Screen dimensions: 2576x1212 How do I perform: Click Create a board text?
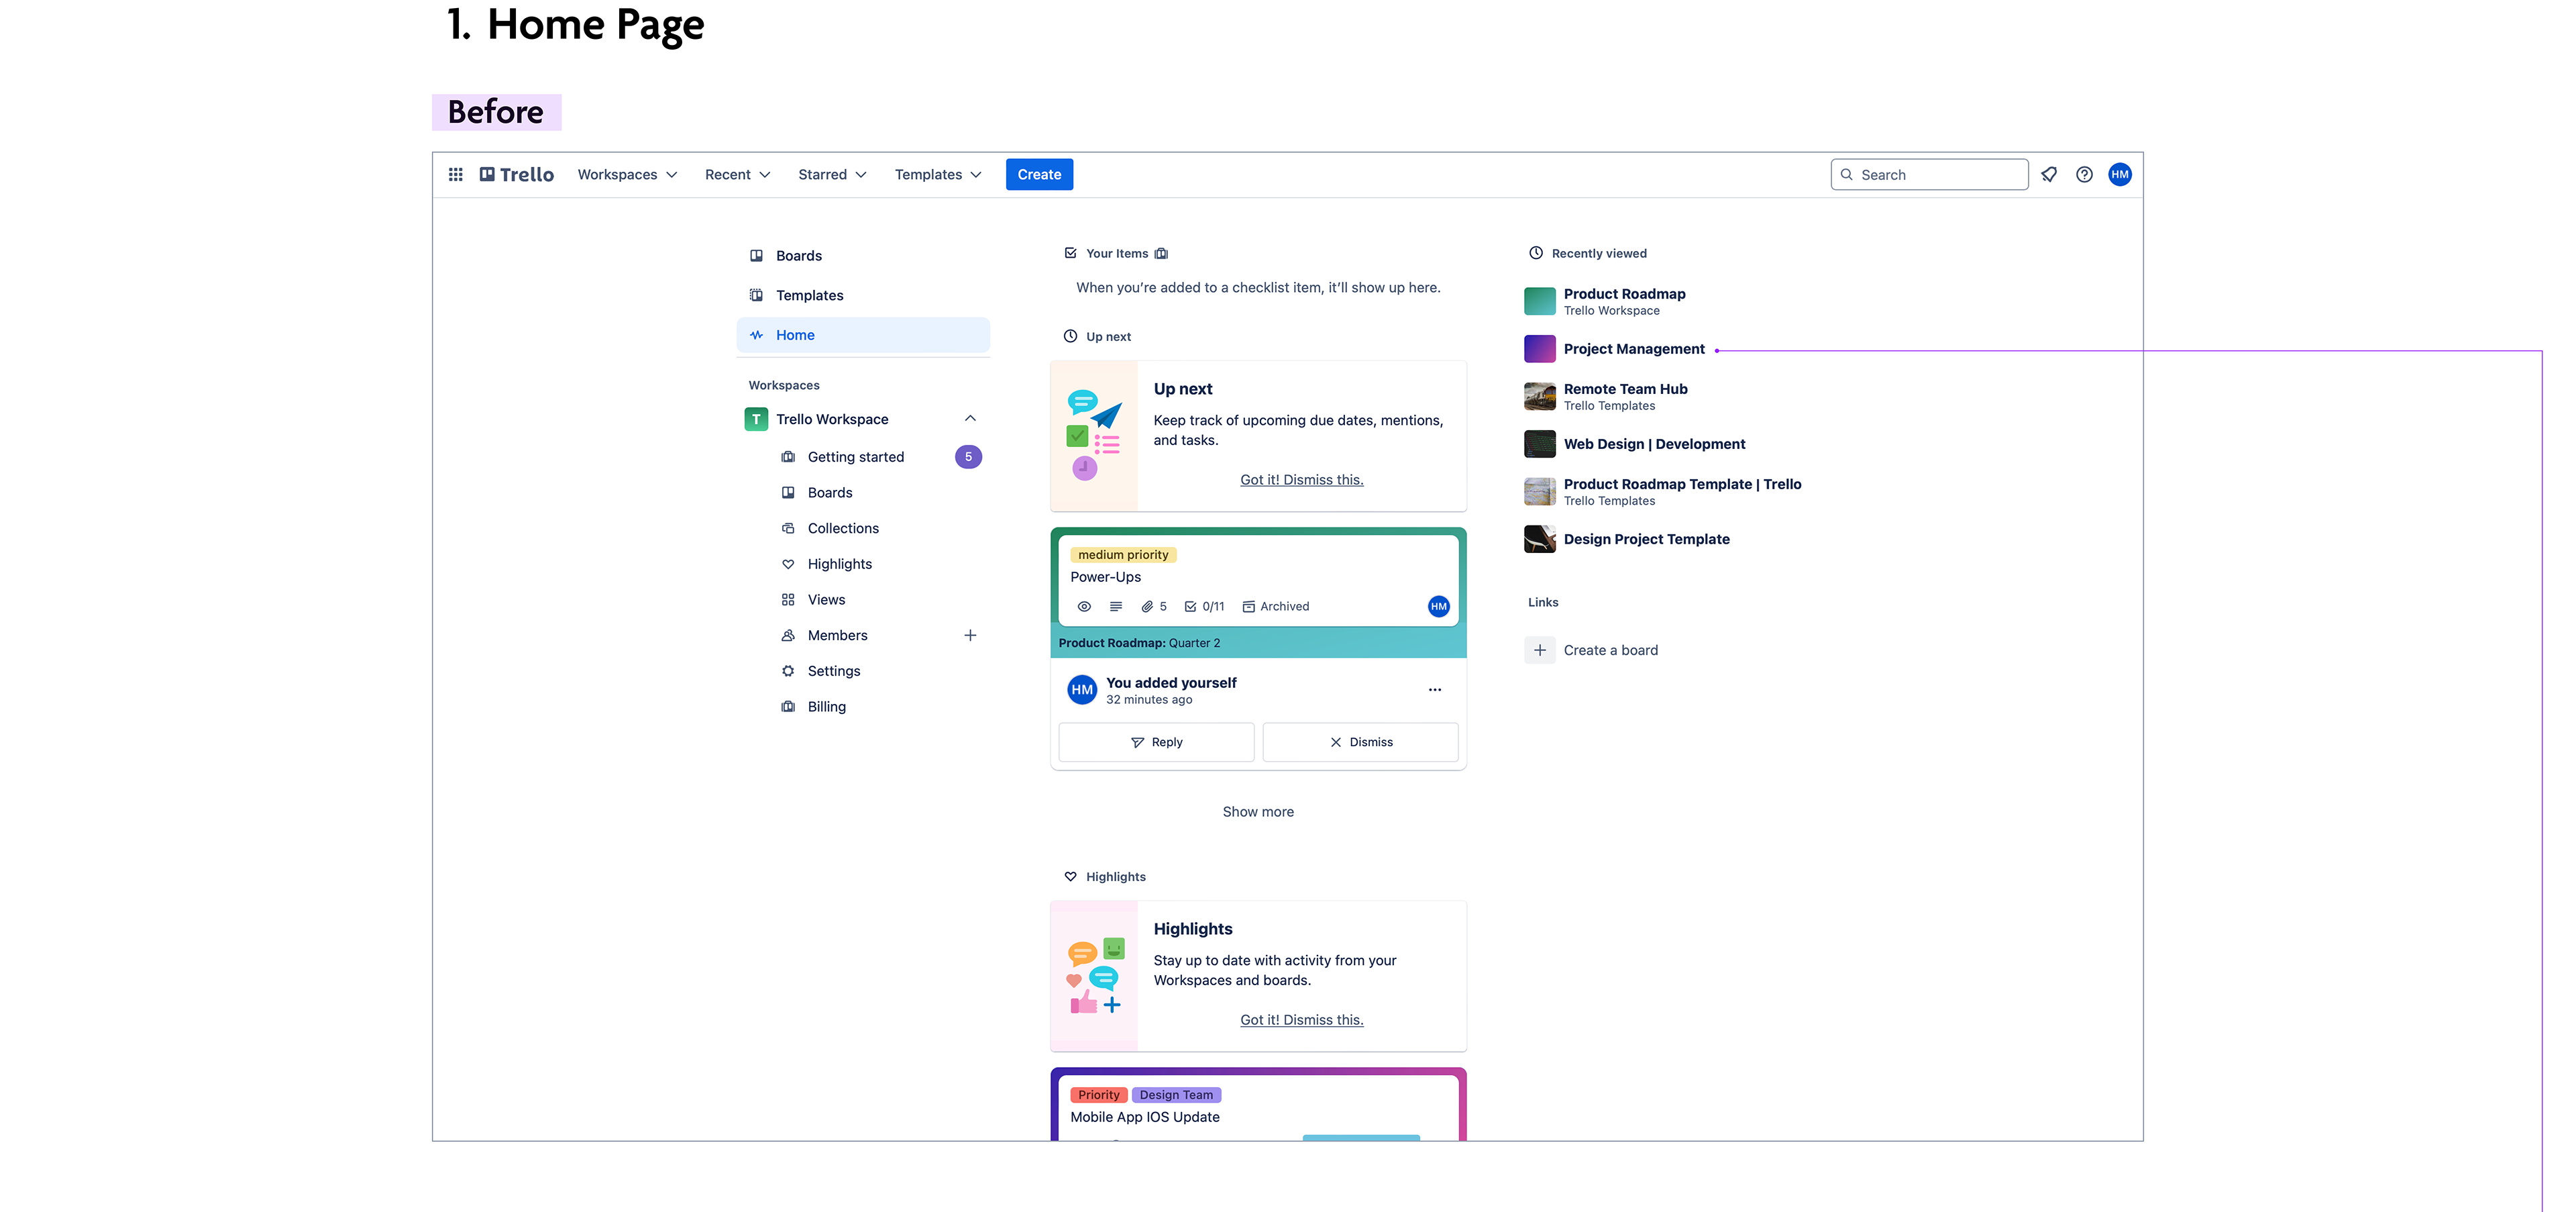1610,650
